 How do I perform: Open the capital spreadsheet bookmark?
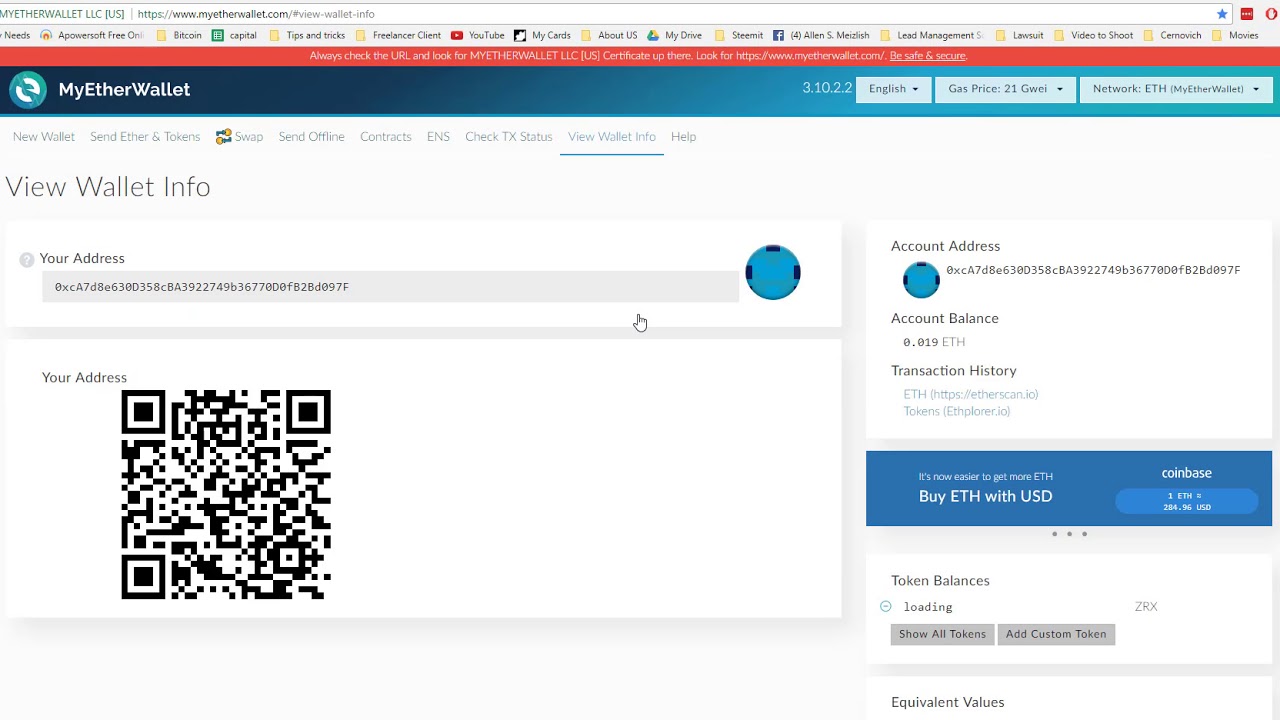point(234,35)
